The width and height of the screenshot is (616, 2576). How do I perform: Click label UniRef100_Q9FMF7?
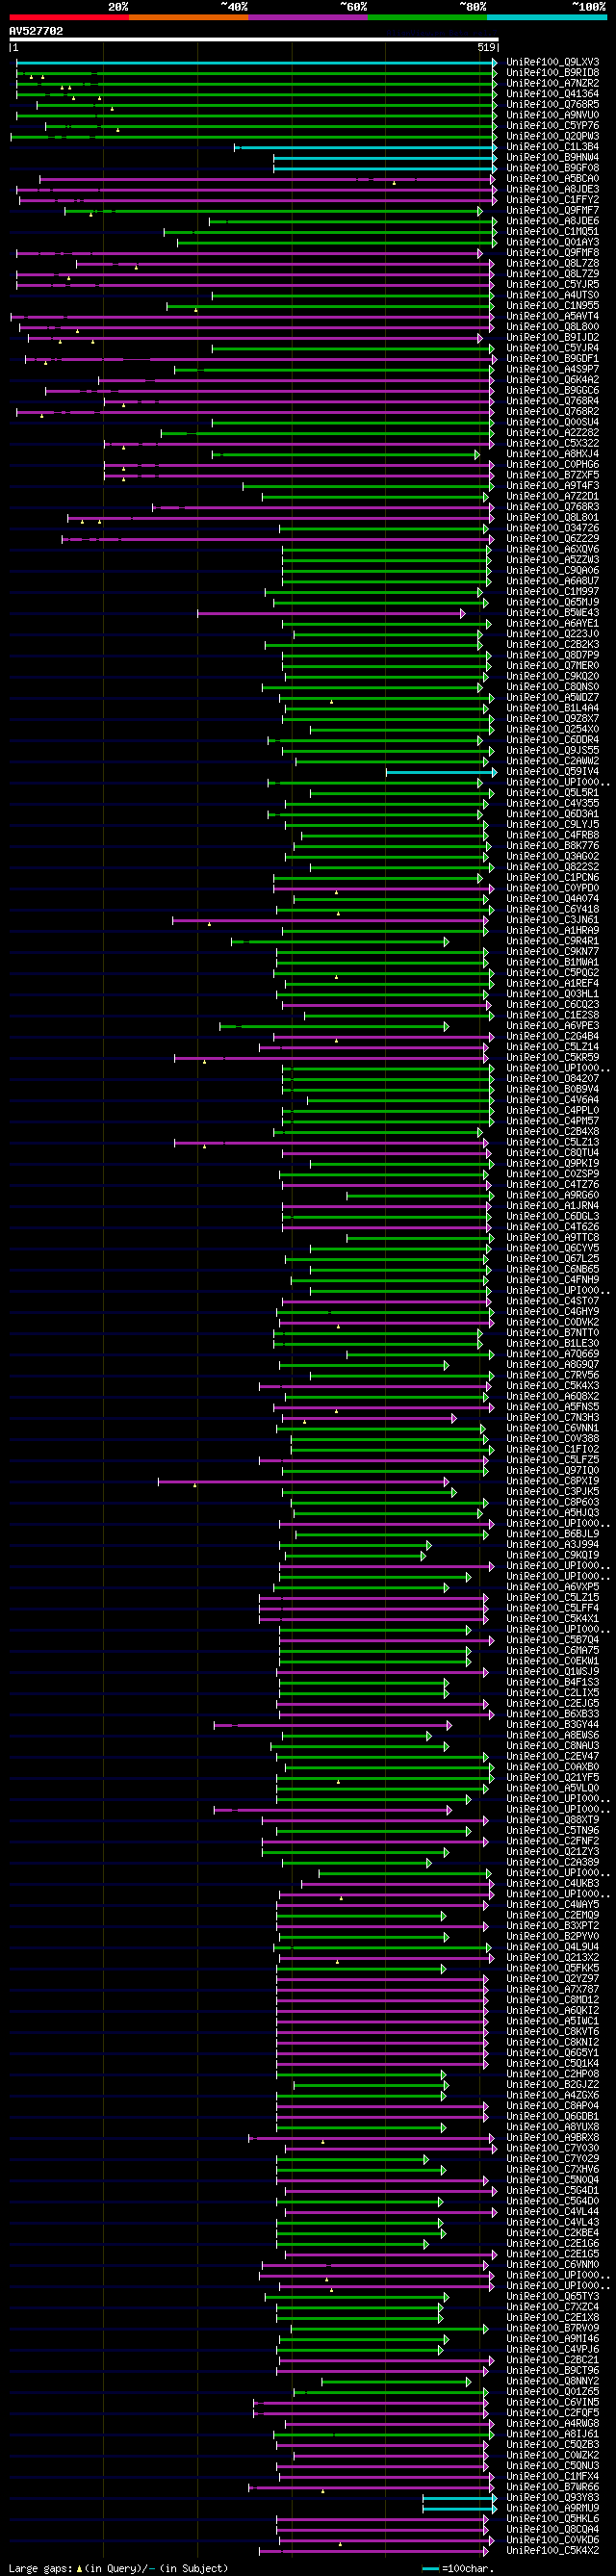click(553, 210)
